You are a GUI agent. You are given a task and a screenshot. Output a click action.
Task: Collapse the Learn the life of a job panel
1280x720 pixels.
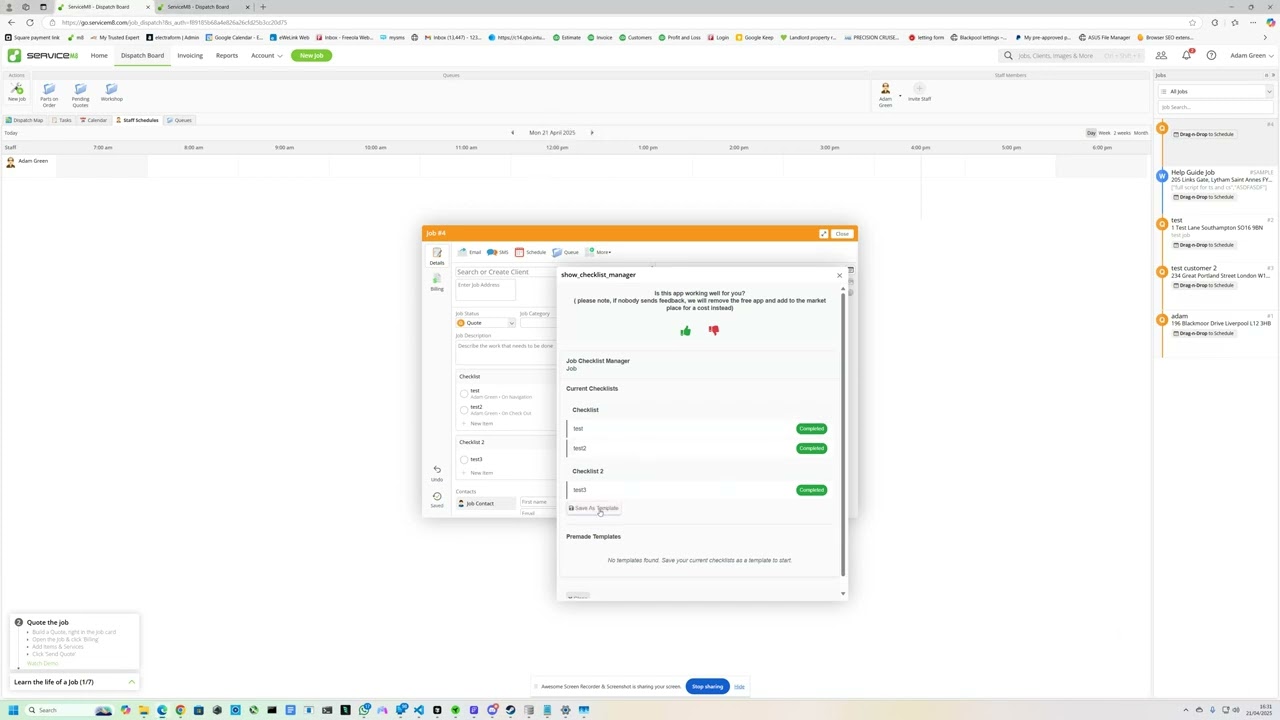[x=131, y=682]
